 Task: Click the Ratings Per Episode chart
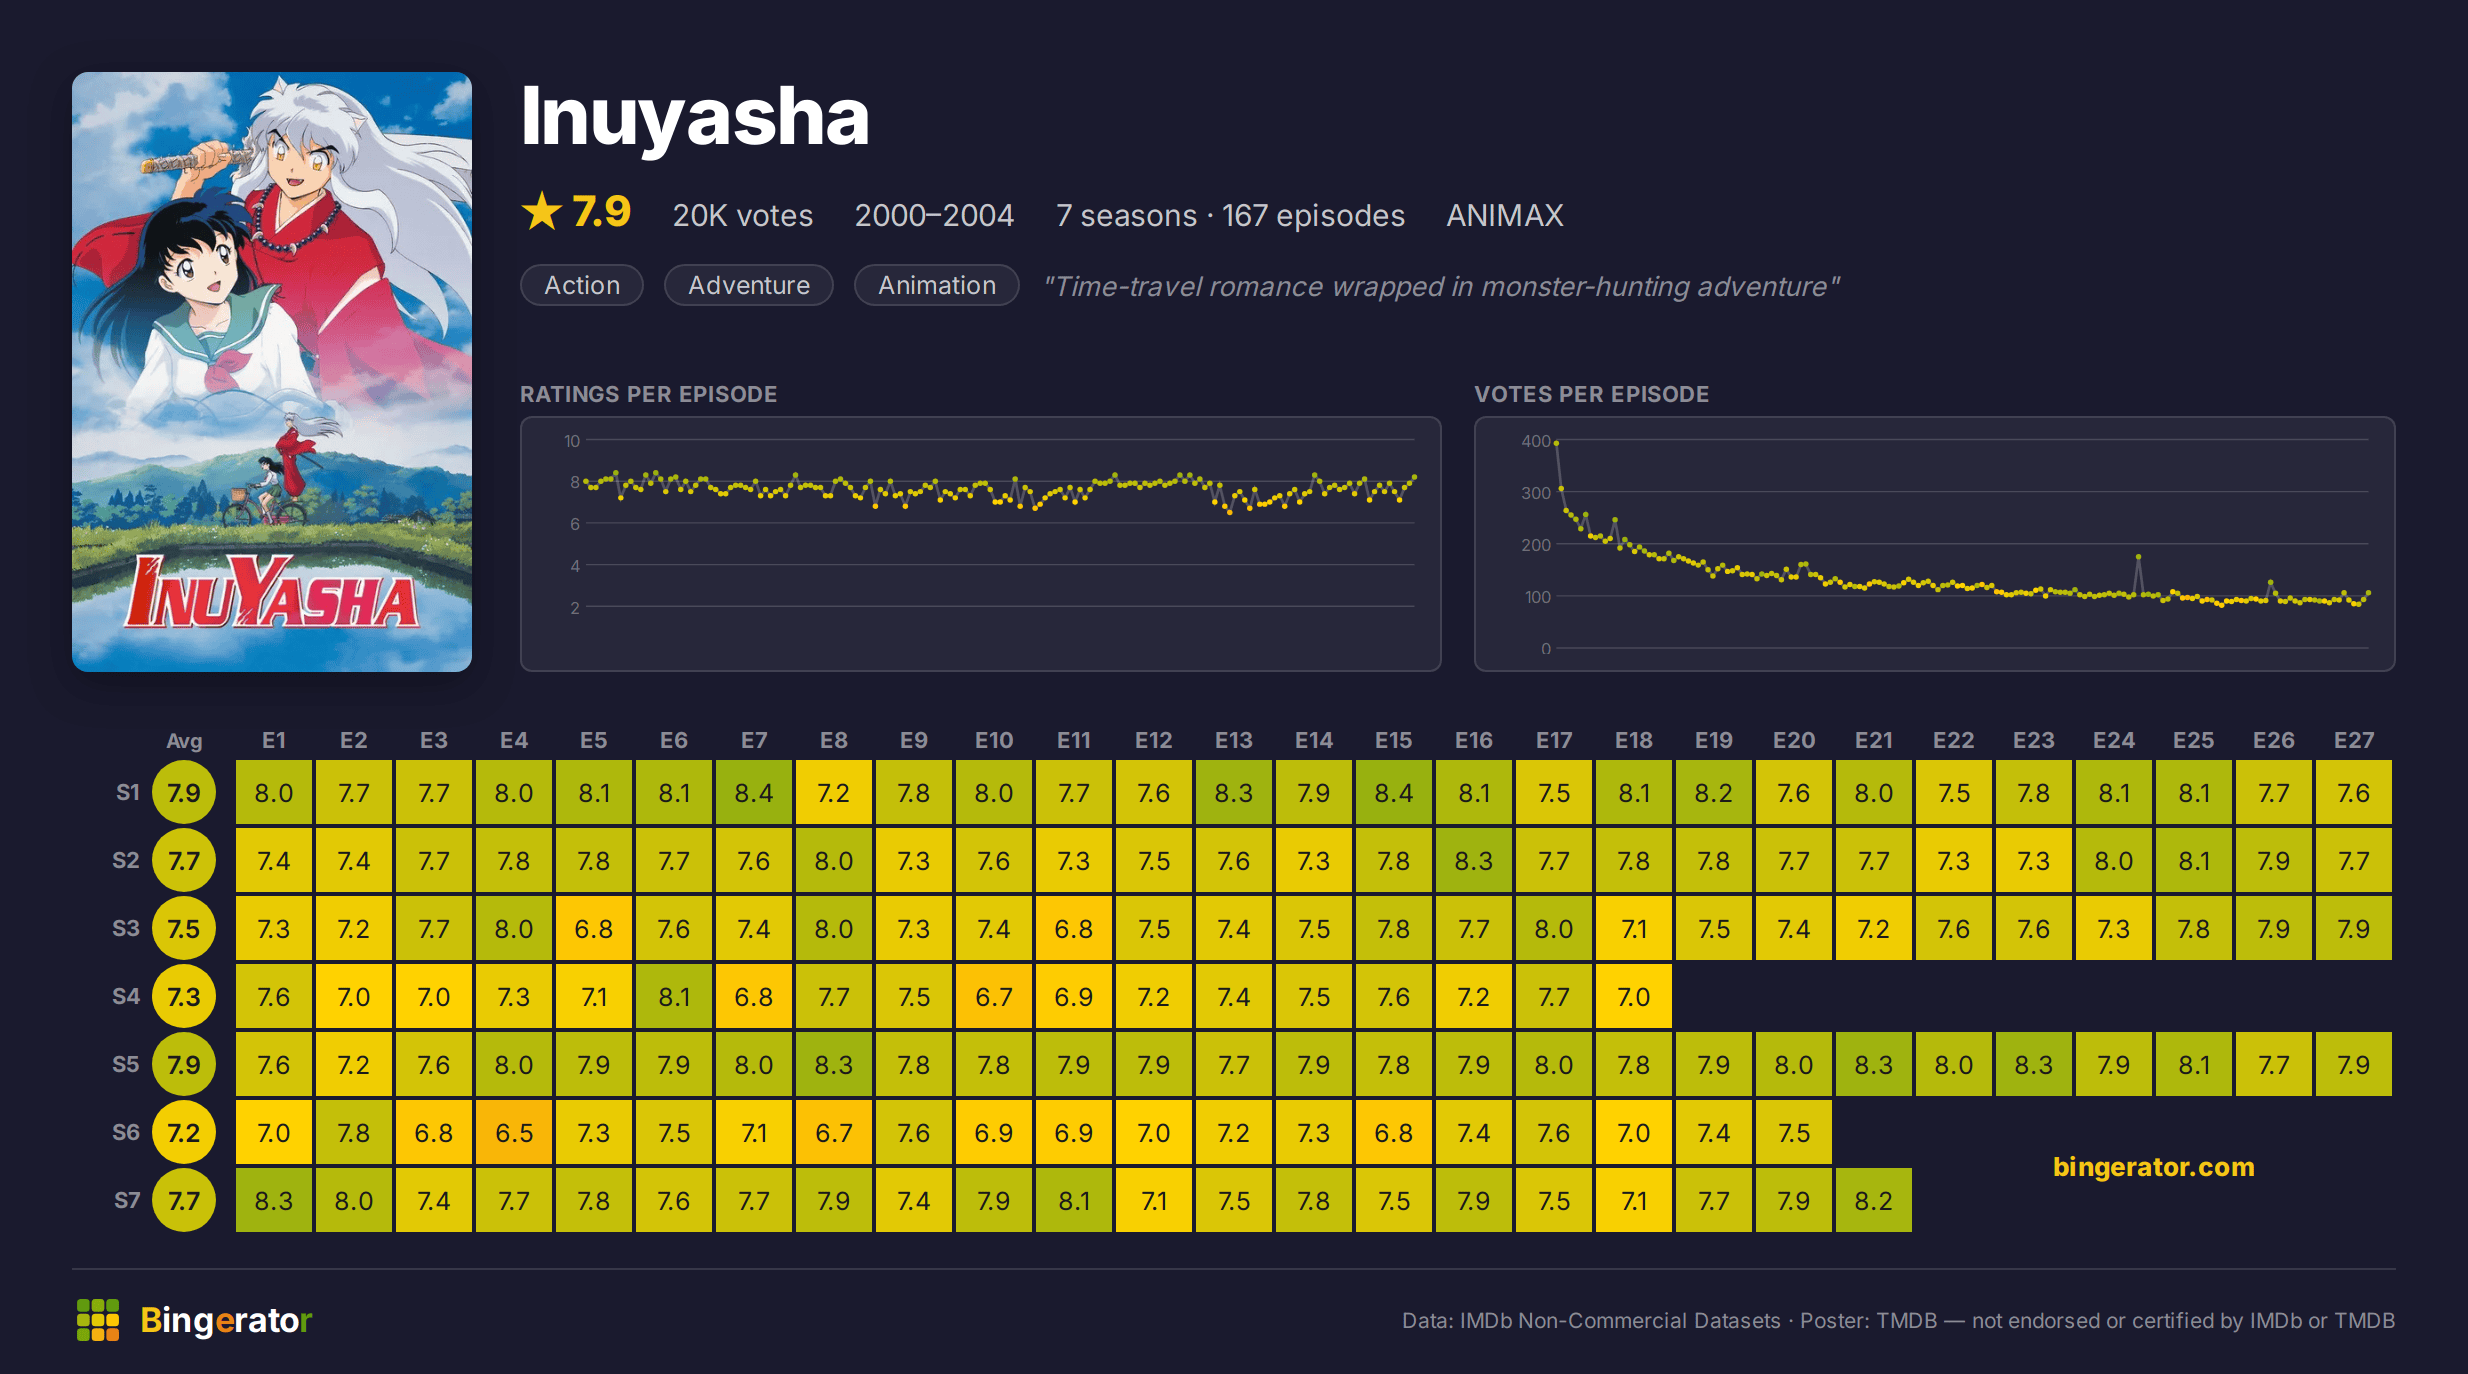[980, 544]
